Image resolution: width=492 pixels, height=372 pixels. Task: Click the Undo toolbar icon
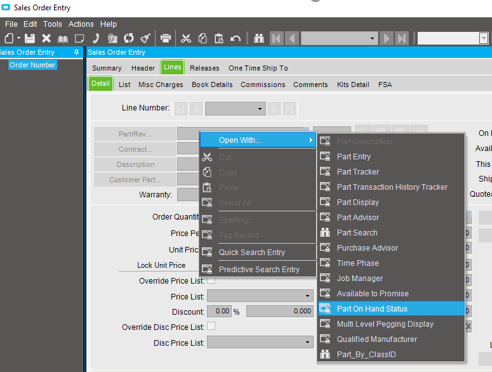point(235,39)
